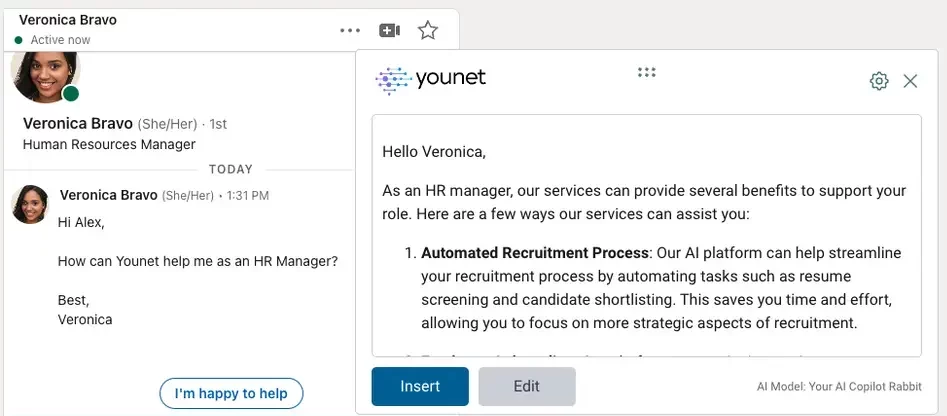Image resolution: width=947 pixels, height=416 pixels.
Task: Start a video meeting with Veronica
Action: [390, 30]
